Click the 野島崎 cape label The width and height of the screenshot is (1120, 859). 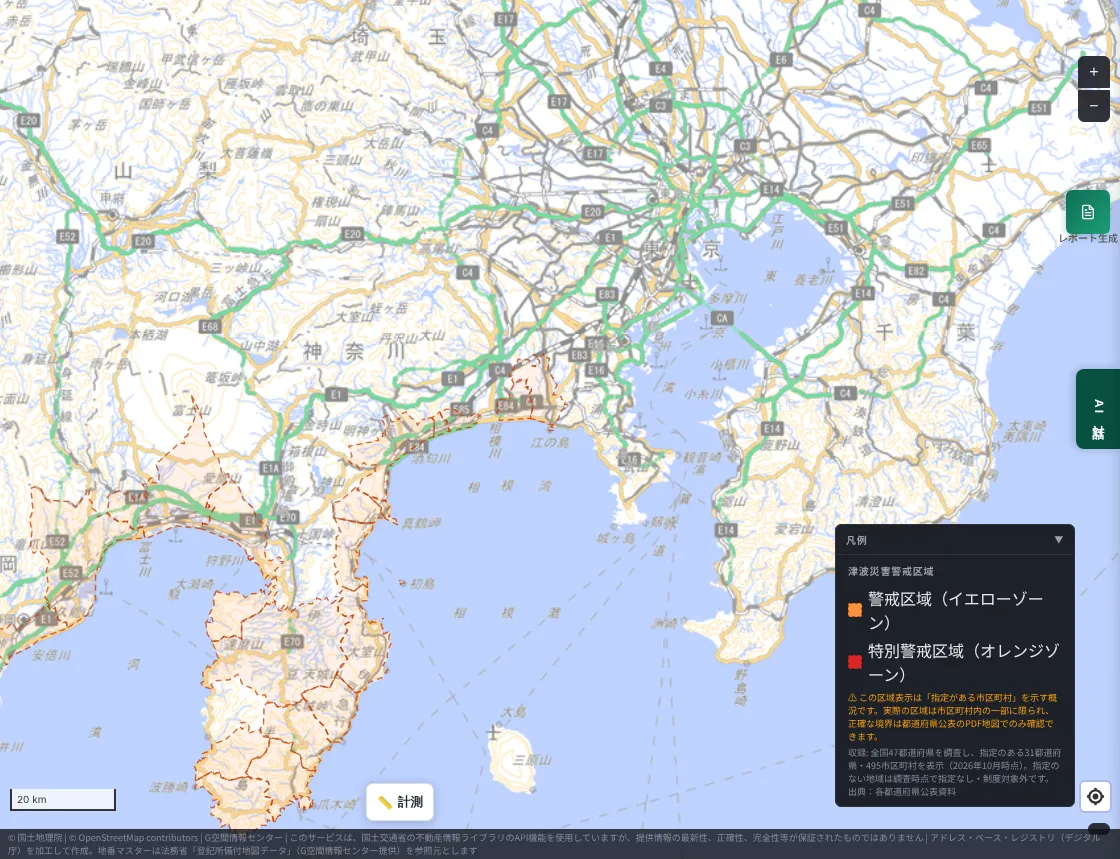click(741, 688)
